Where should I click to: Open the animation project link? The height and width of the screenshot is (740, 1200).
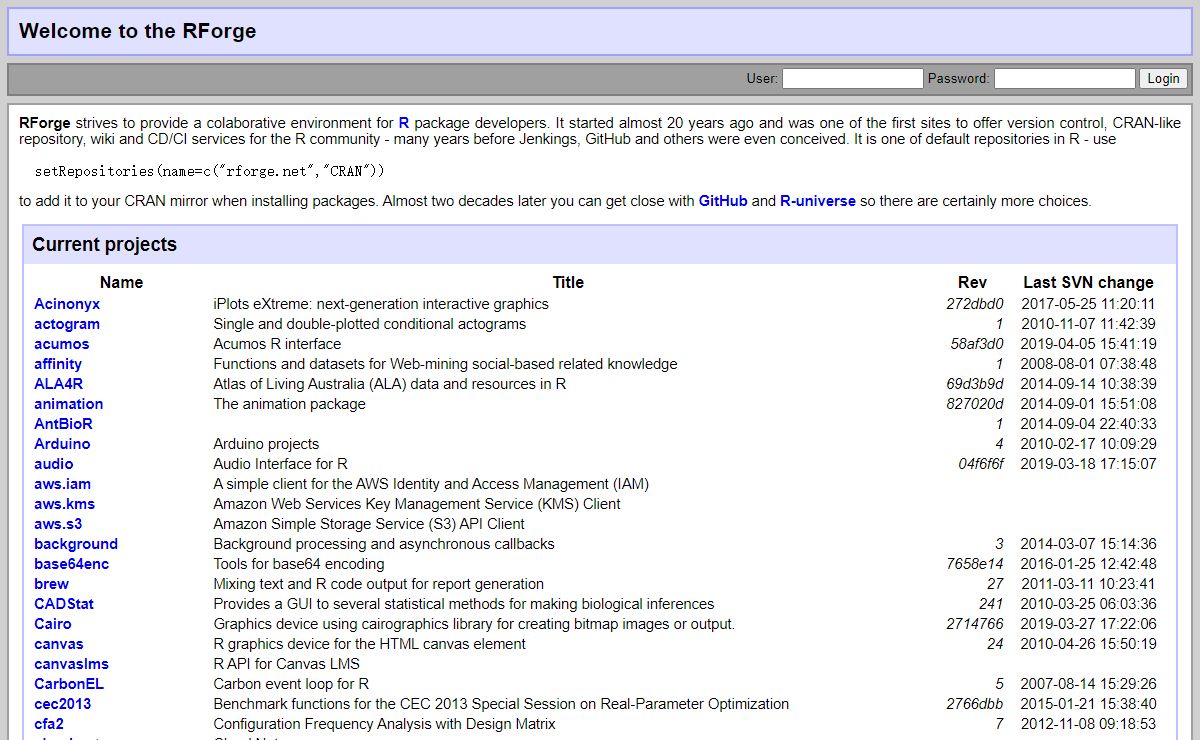[x=68, y=404]
